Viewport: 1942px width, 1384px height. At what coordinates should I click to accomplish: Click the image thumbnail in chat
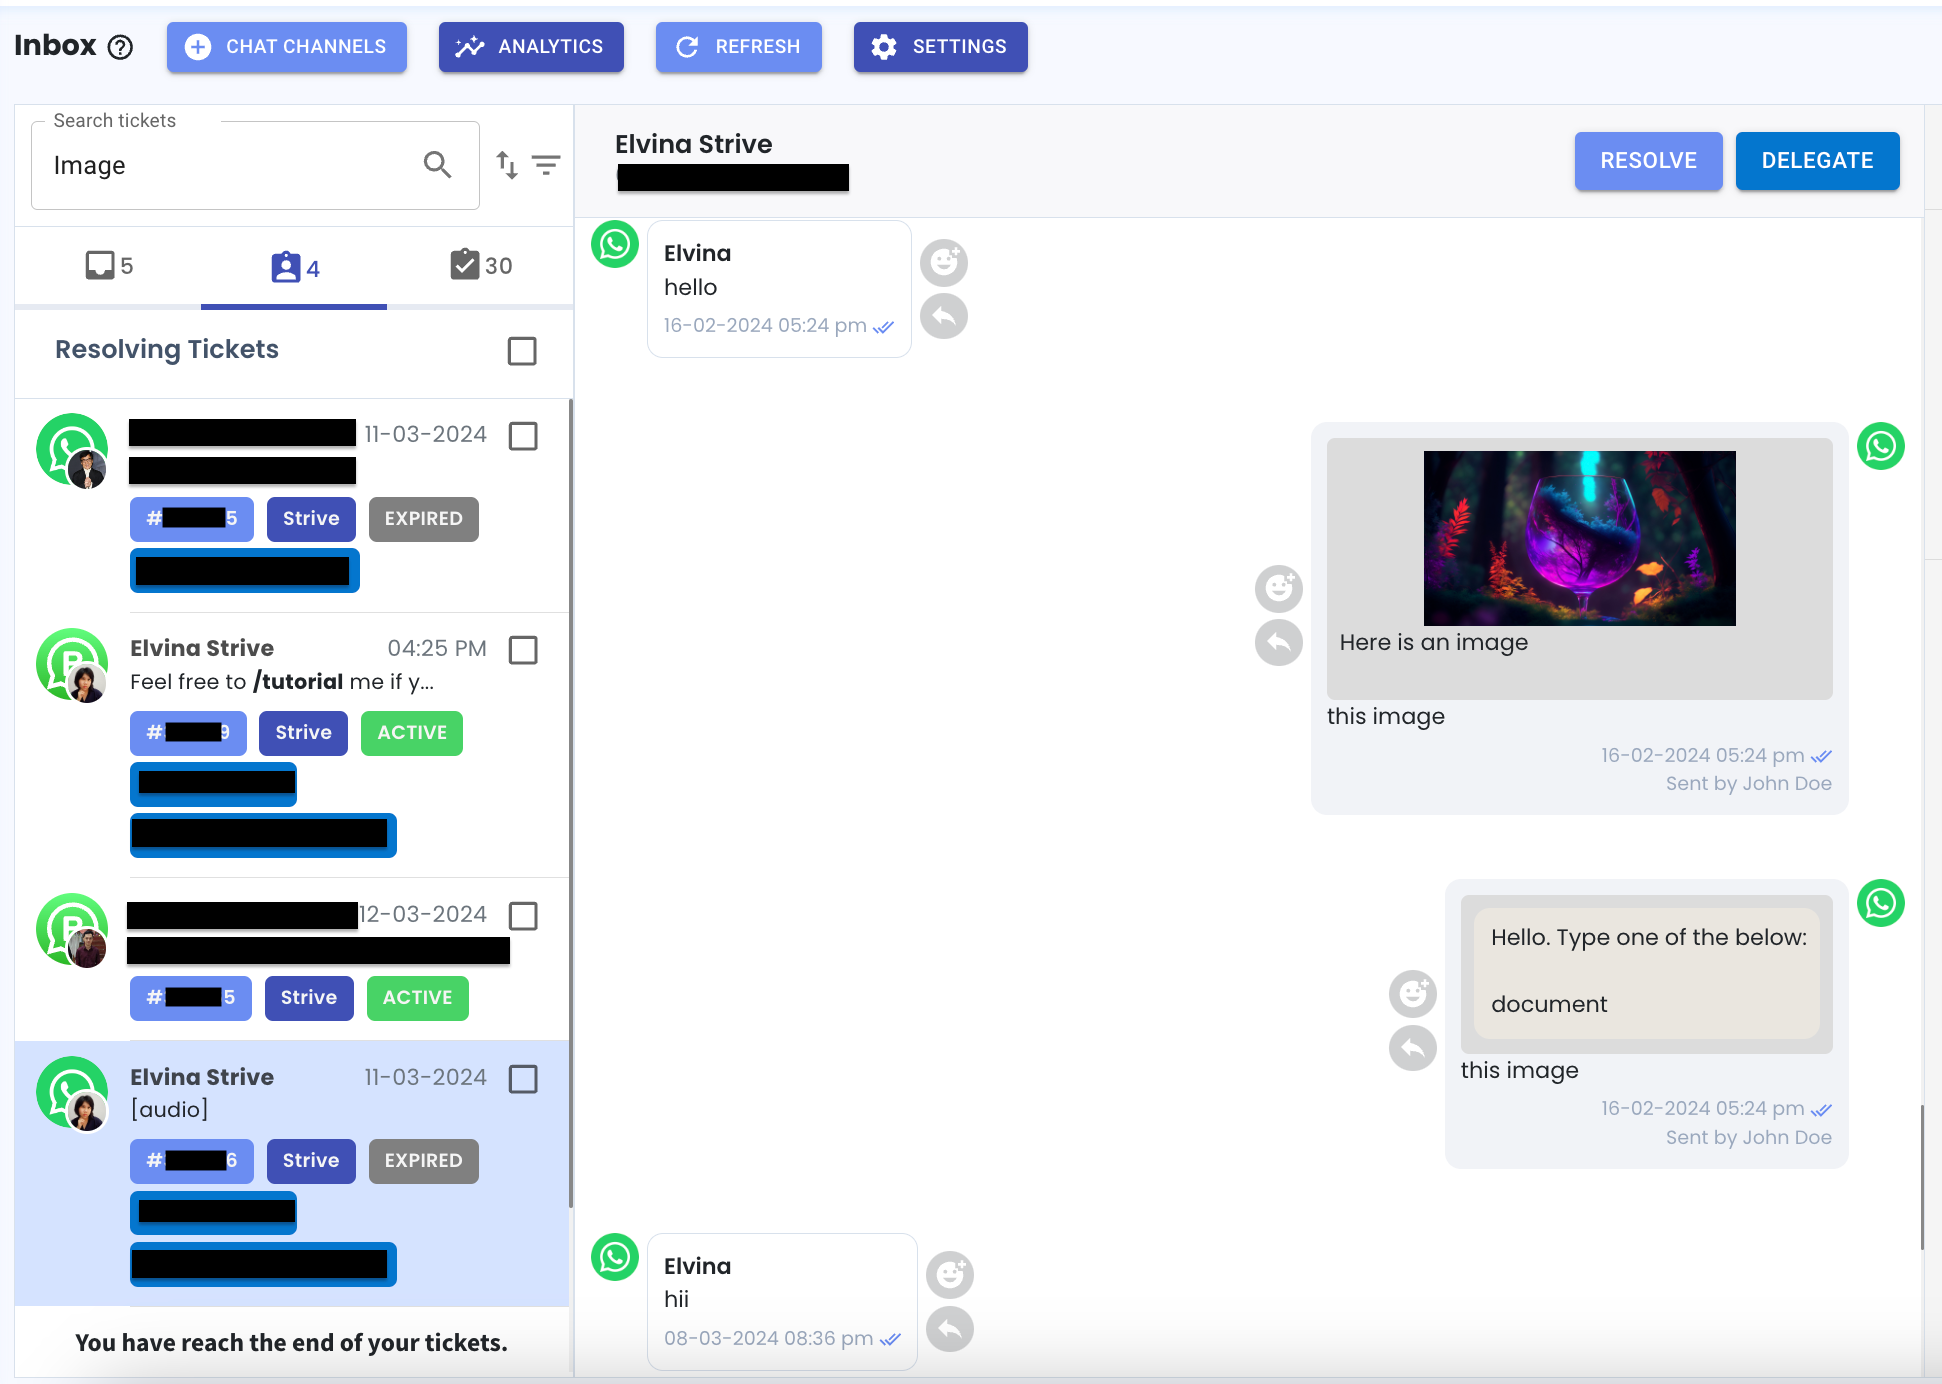1580,538
